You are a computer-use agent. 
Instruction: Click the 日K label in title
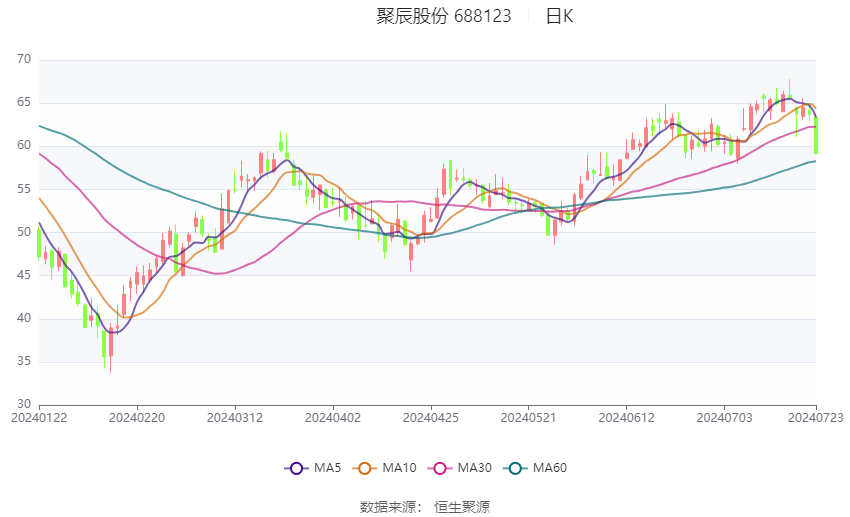559,16
